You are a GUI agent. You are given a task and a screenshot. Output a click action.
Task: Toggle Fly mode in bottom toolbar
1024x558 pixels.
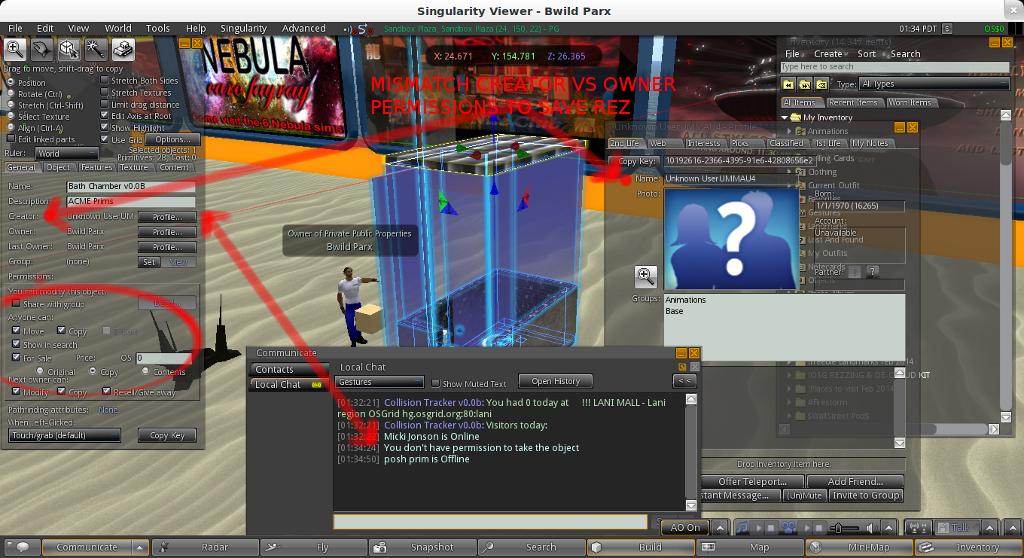(x=314, y=548)
